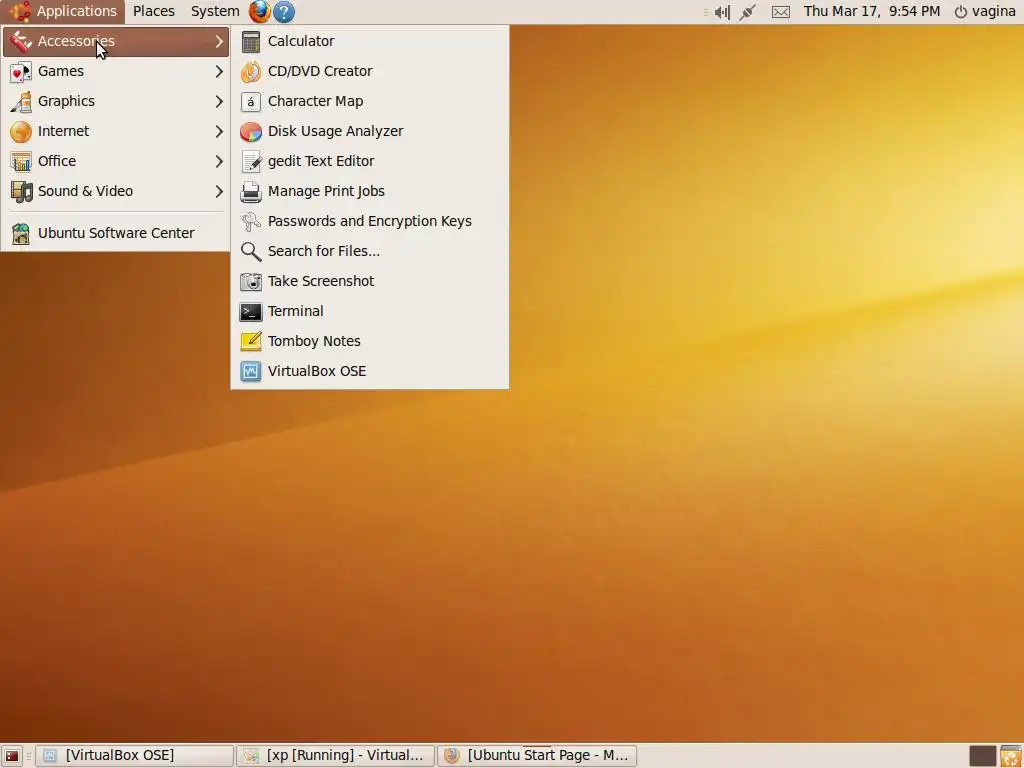Open the System menu
Viewport: 1024px width, 768px height.
[215, 11]
